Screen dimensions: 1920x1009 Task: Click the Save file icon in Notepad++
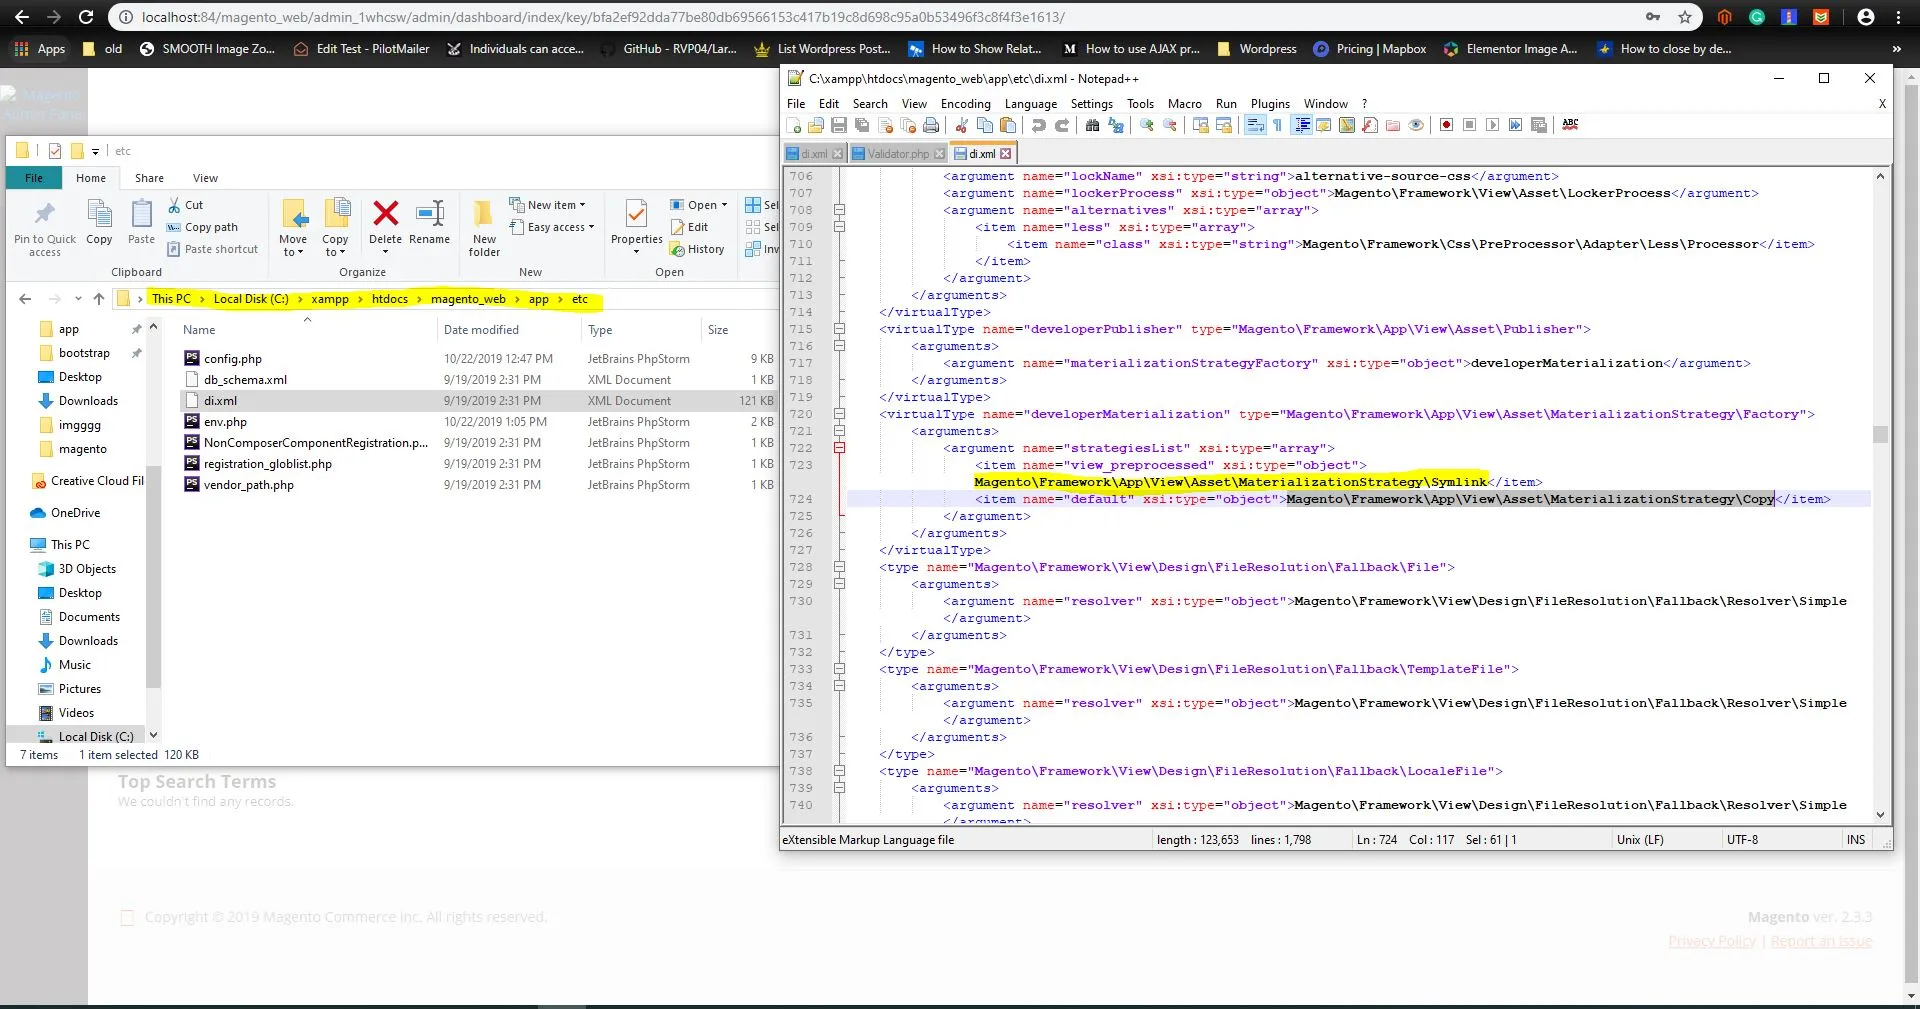tap(839, 125)
